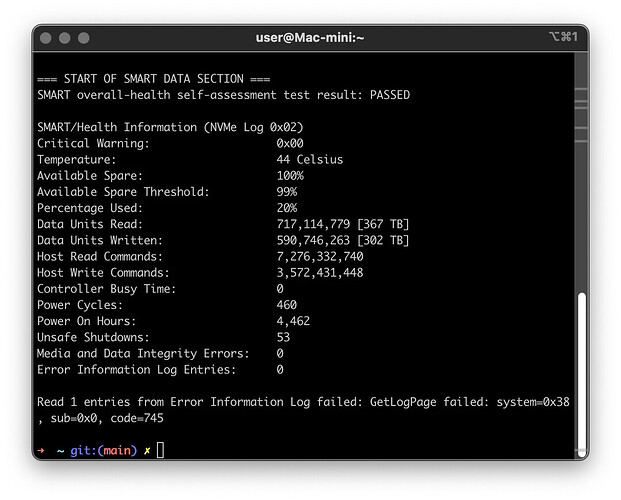
Task: Click the scrollbar track above the thumb
Action: 581,172
